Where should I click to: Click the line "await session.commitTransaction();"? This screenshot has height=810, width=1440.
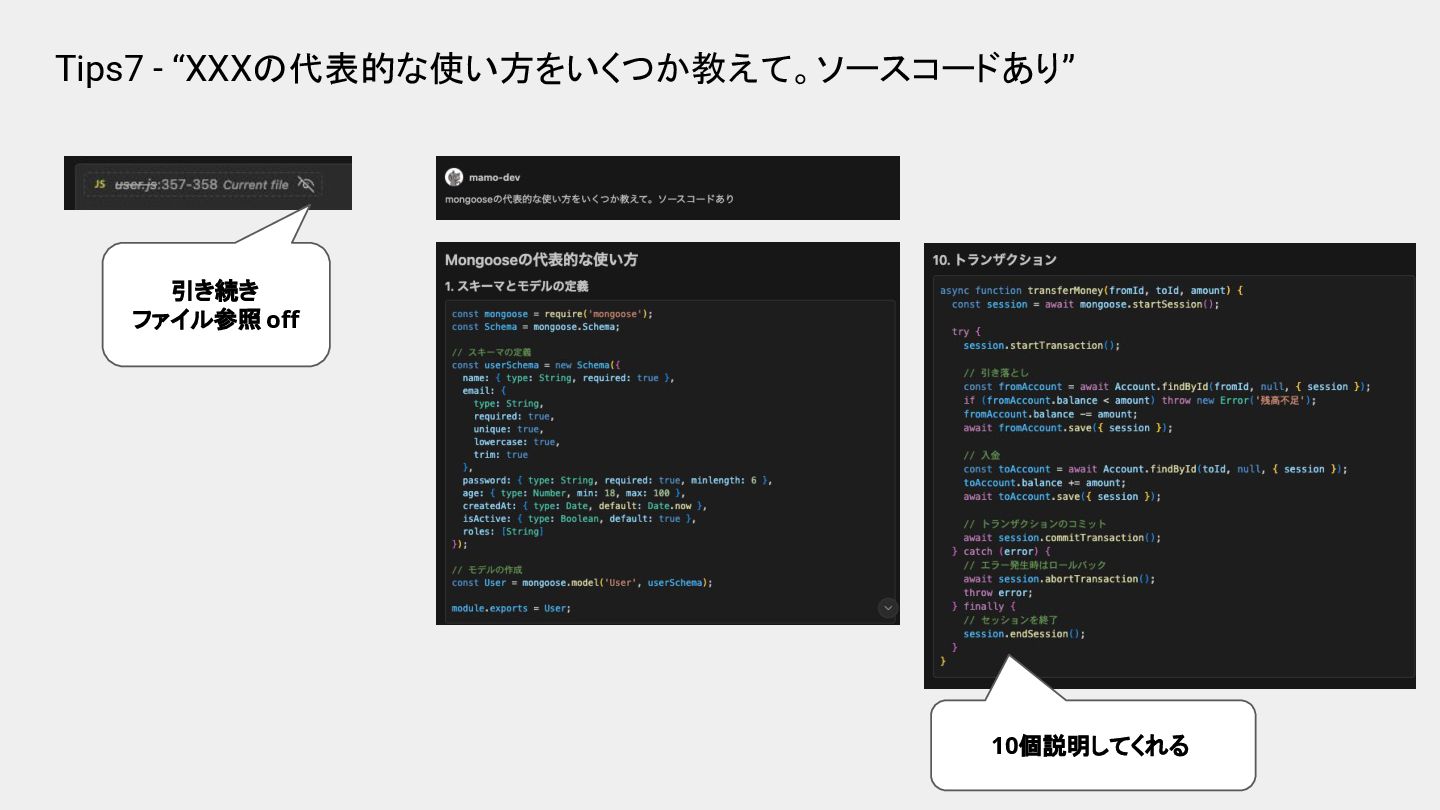1062,538
